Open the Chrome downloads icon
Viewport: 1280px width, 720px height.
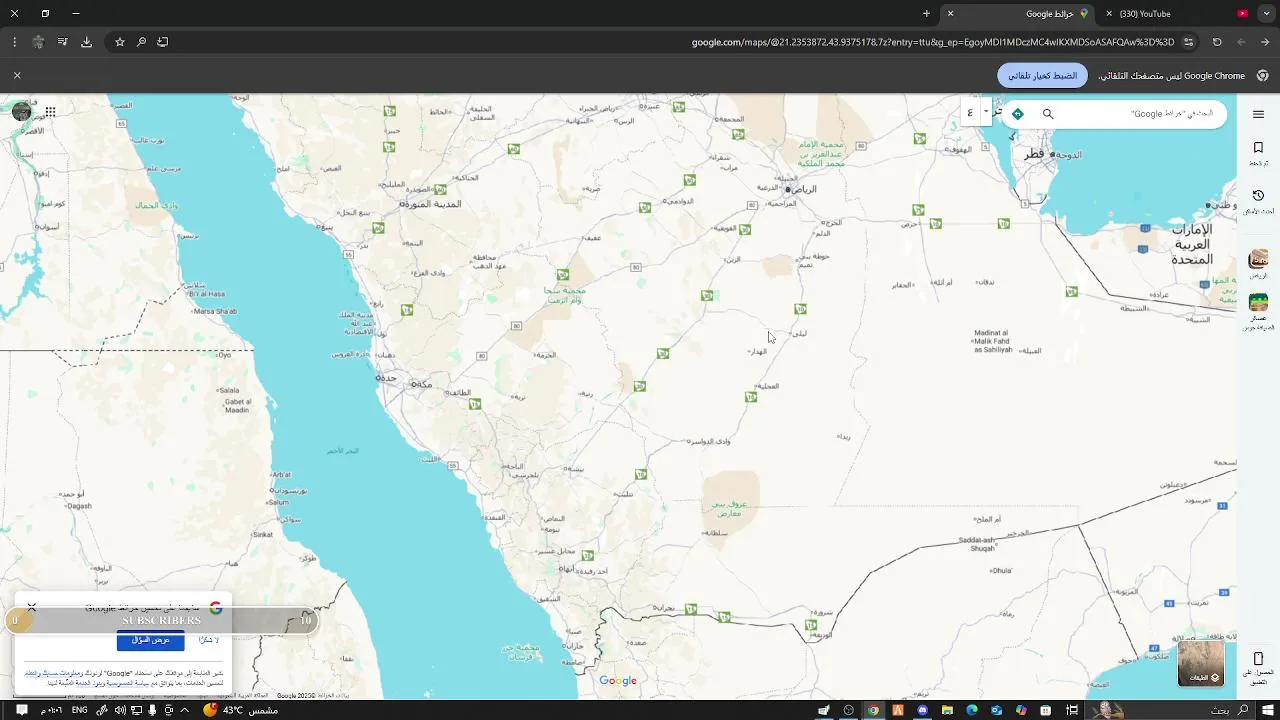[86, 42]
